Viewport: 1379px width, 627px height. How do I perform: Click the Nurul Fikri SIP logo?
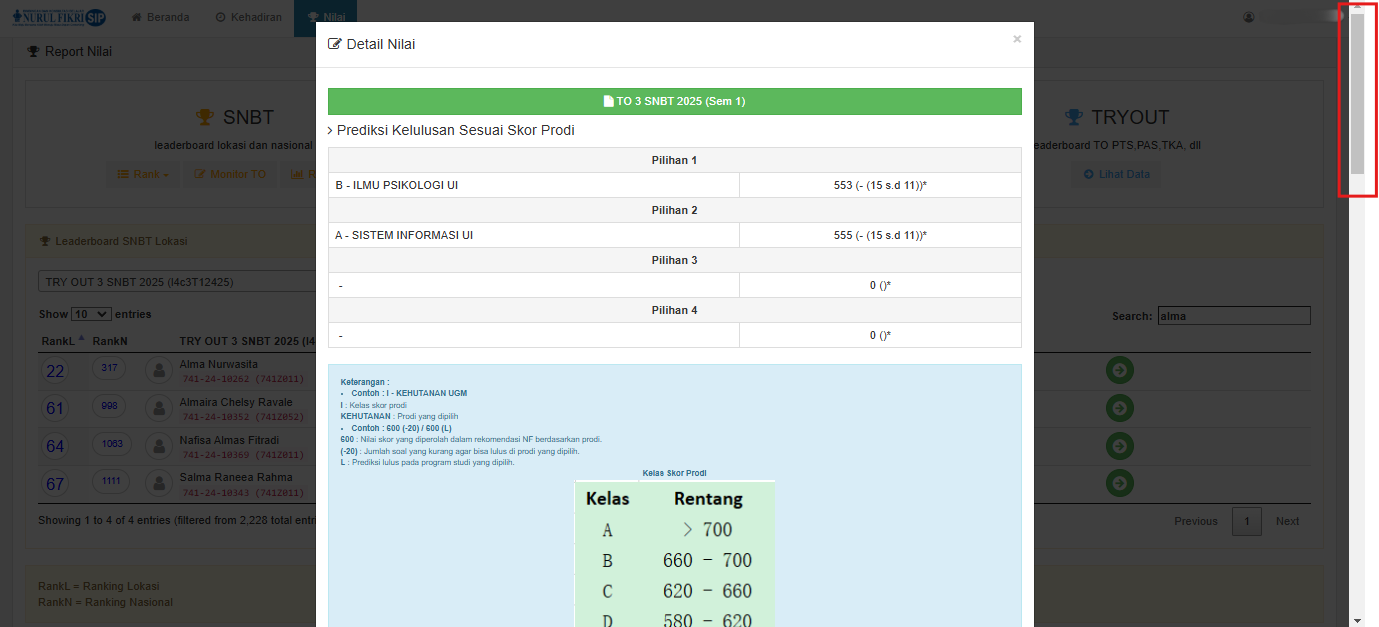click(x=59, y=17)
